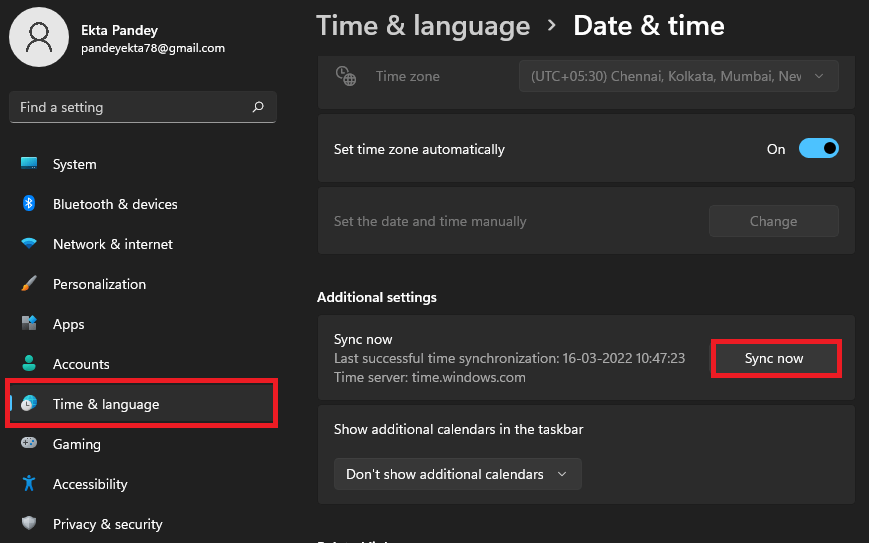Open Ekta Pandey profile avatar

(x=39, y=38)
